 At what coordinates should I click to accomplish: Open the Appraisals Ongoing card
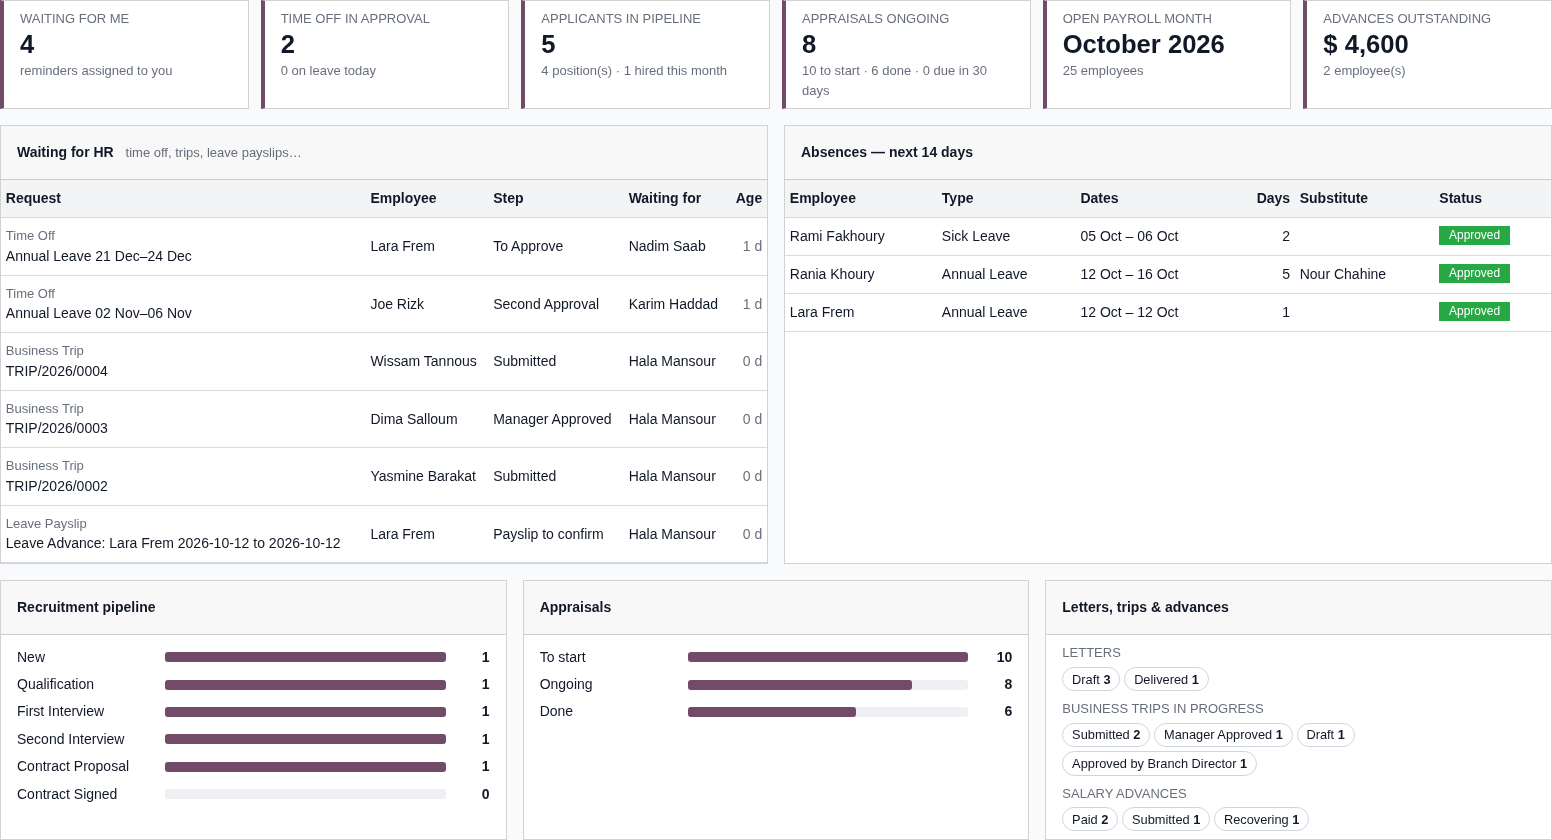click(x=906, y=54)
